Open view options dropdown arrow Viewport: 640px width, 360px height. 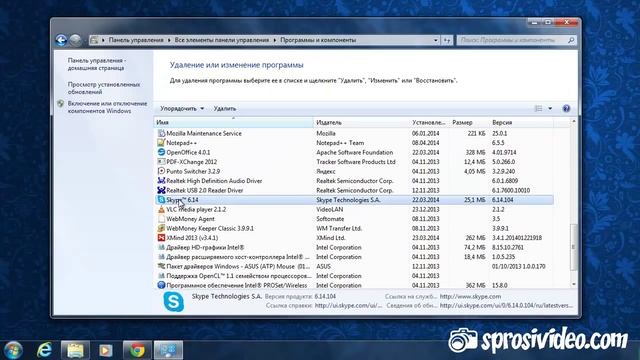pyautogui.click(x=550, y=109)
